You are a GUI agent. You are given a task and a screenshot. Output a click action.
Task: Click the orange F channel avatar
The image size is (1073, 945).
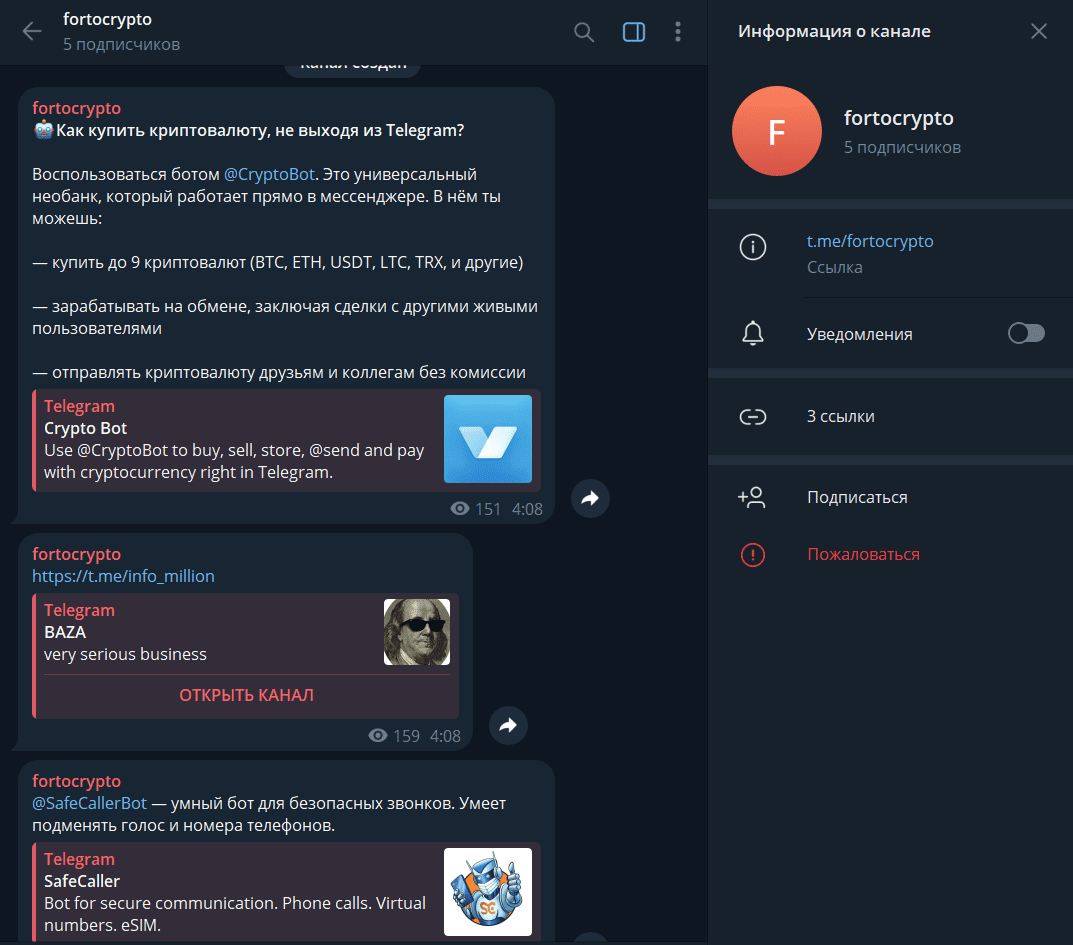pyautogui.click(x=777, y=131)
